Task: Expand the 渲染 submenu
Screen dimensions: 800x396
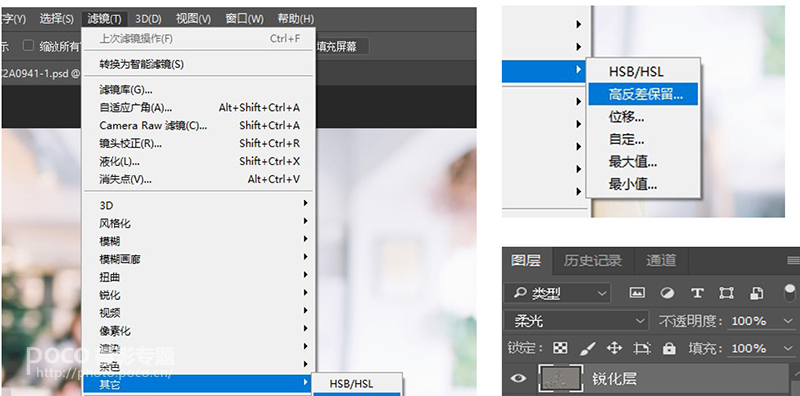Action: pyautogui.click(x=198, y=349)
